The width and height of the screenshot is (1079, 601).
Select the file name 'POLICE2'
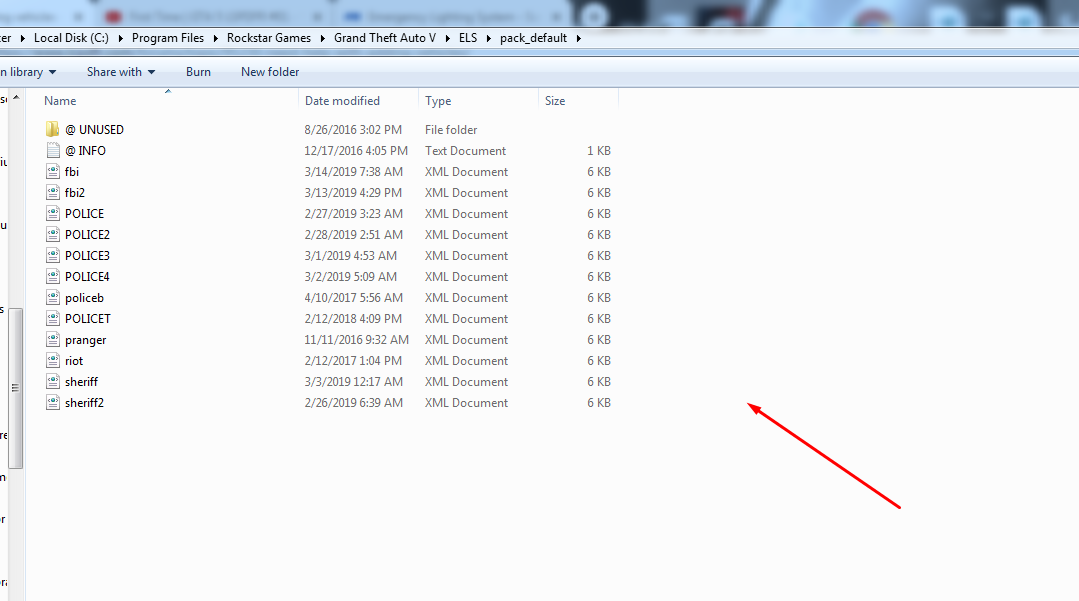[x=87, y=235]
